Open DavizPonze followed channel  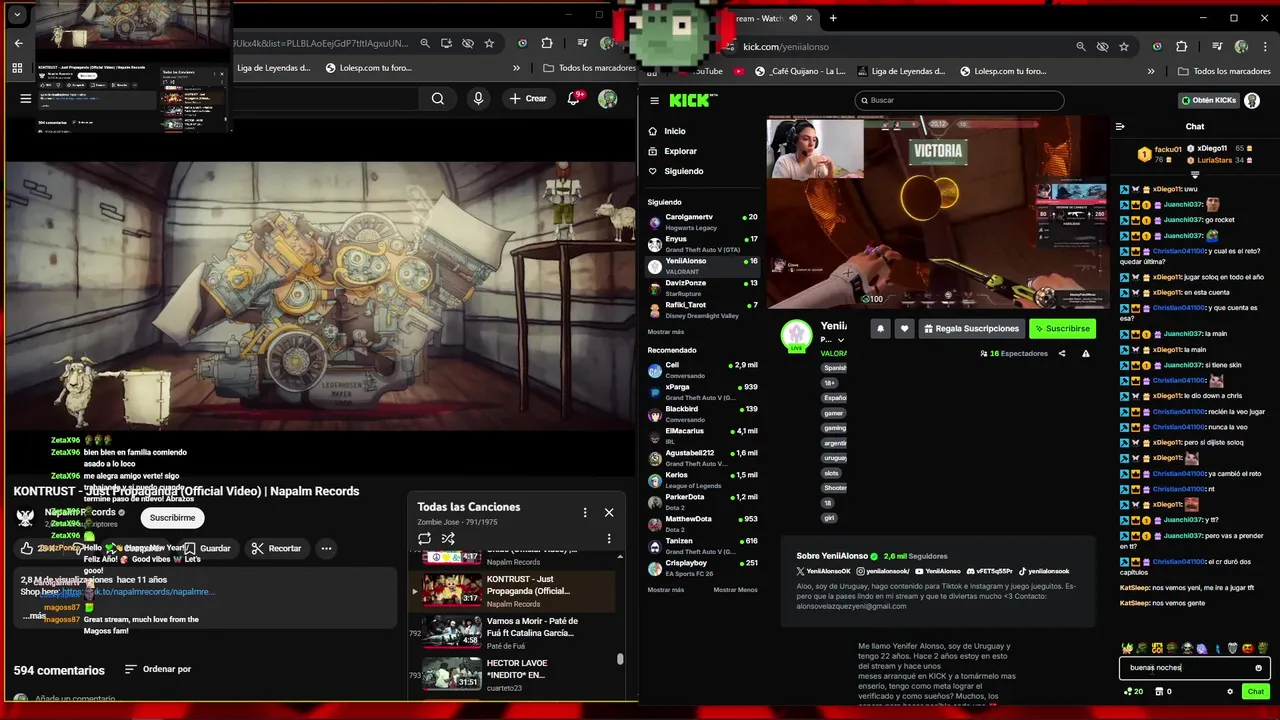coord(703,288)
